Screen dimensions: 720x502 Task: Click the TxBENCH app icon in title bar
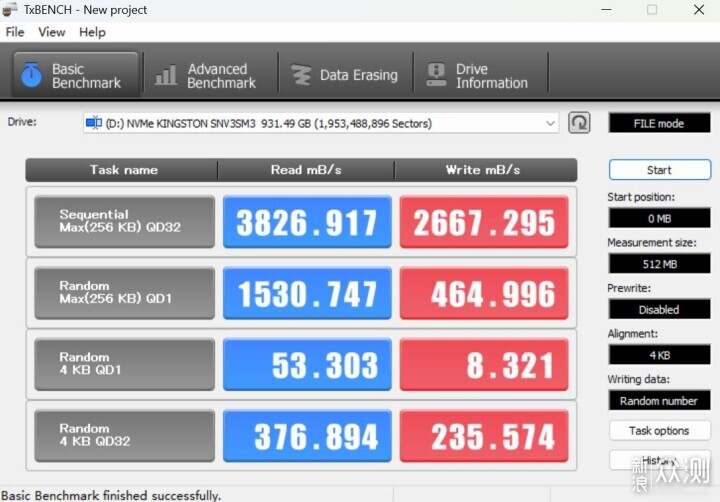click(x=10, y=9)
